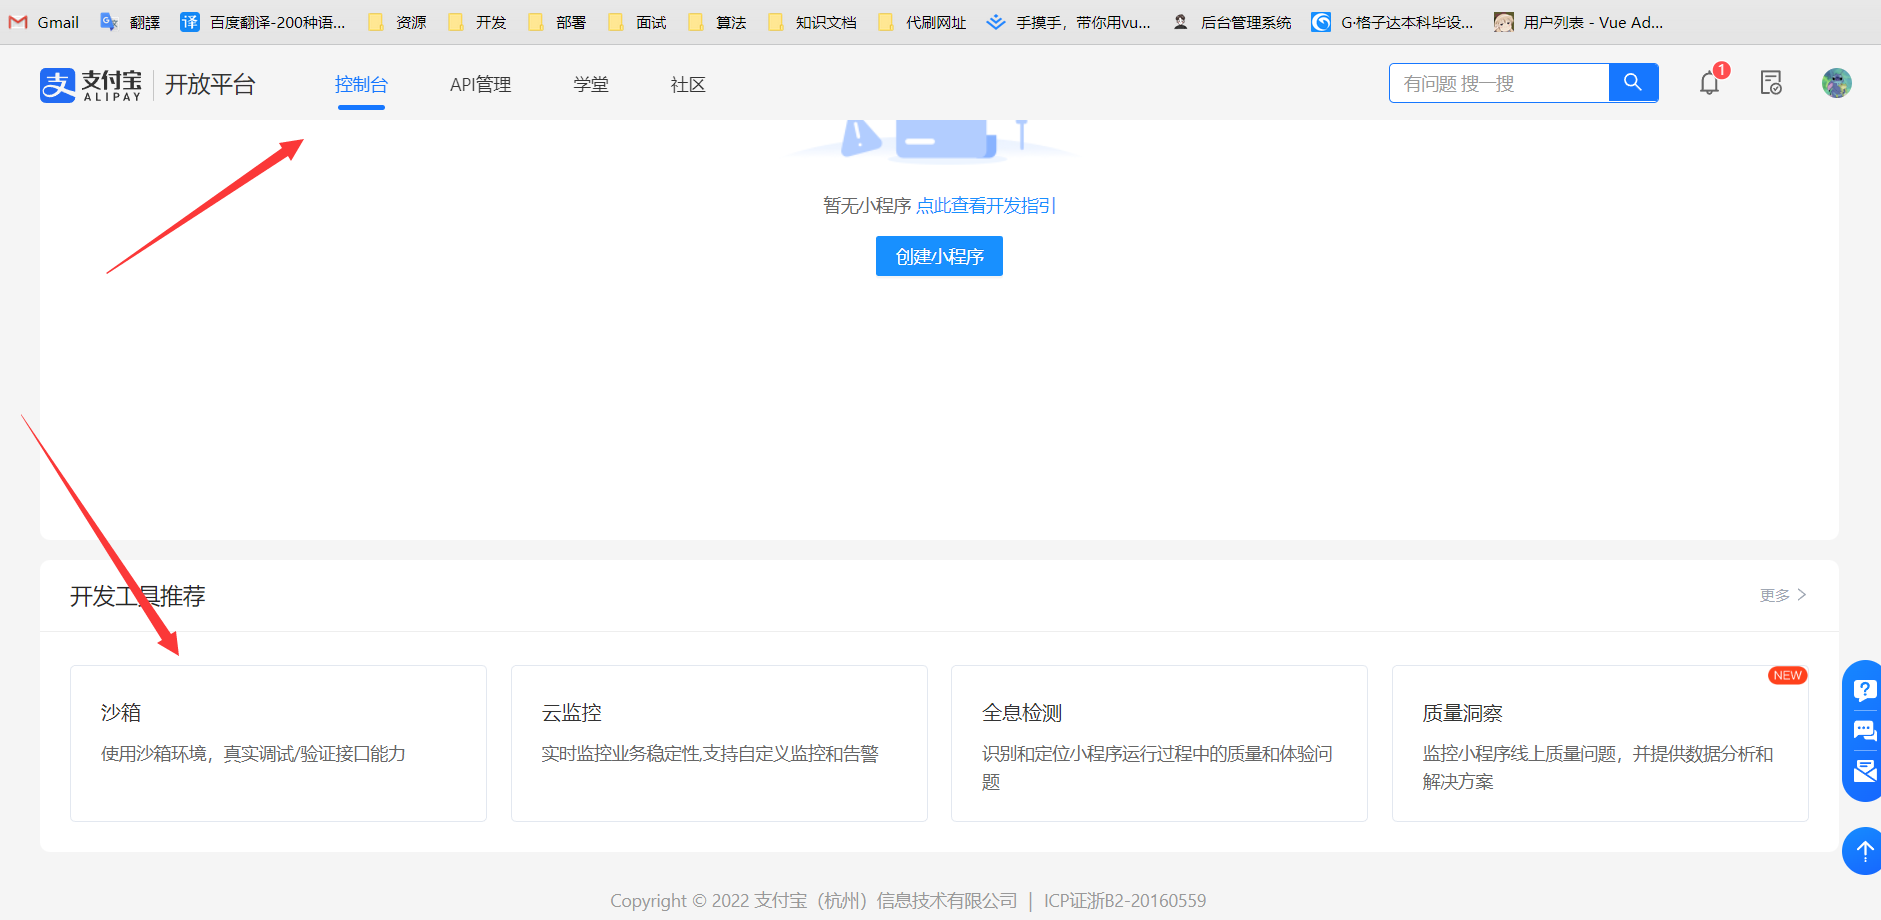Expand 更多 developer tools
The width and height of the screenshot is (1881, 920).
point(1783,595)
